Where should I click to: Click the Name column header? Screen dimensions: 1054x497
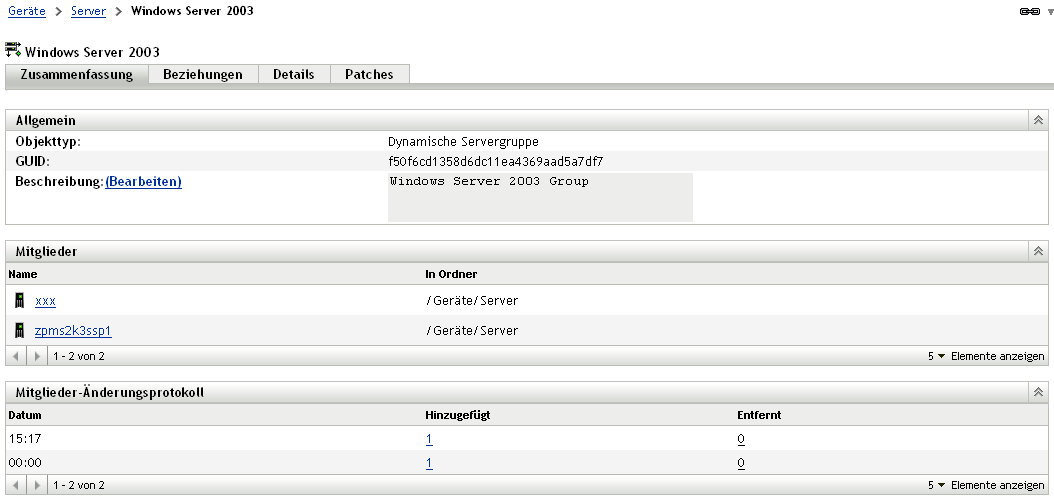pos(23,274)
